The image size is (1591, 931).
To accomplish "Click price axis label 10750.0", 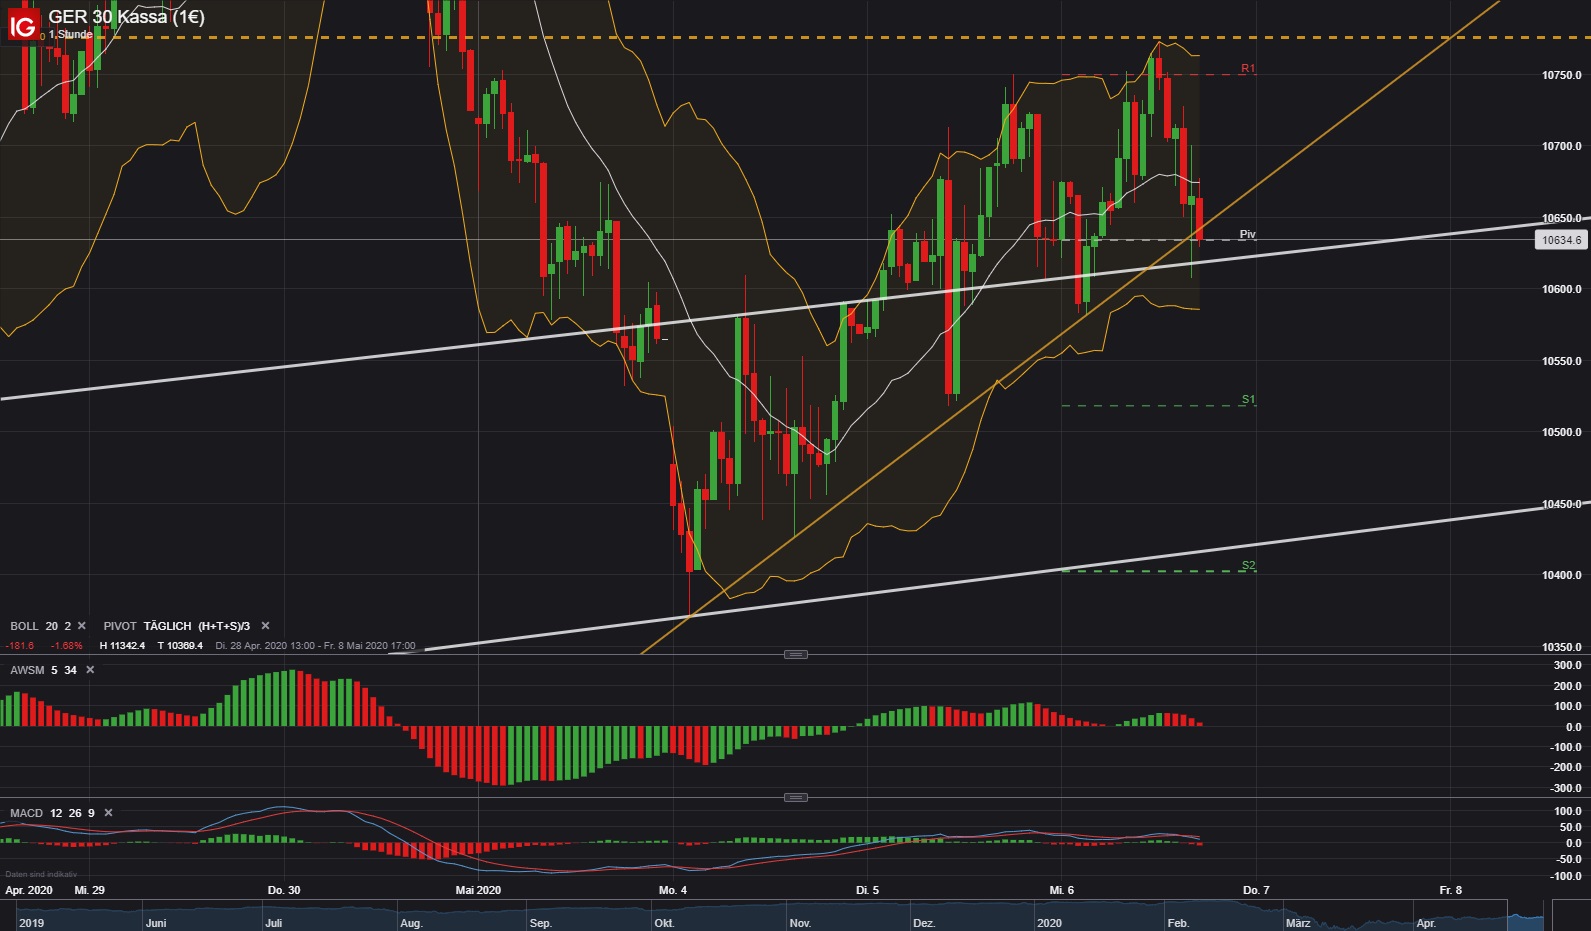I will tap(1561, 75).
